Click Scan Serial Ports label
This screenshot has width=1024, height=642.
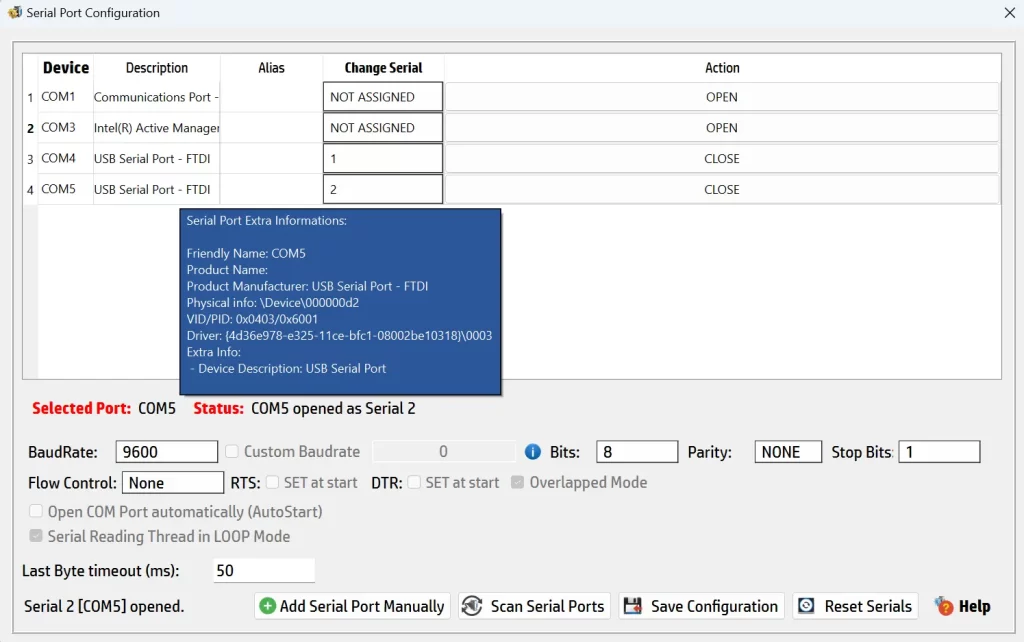tap(547, 606)
